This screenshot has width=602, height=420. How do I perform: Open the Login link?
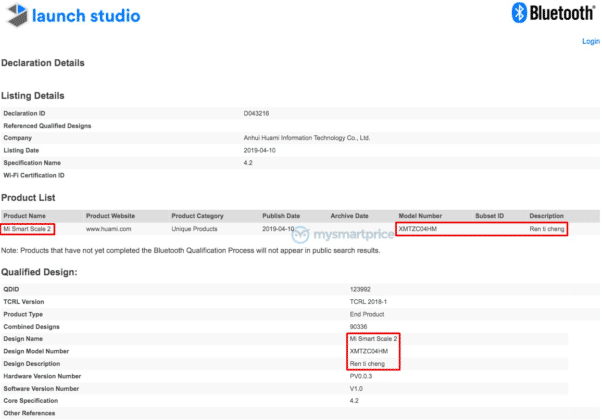tap(590, 41)
